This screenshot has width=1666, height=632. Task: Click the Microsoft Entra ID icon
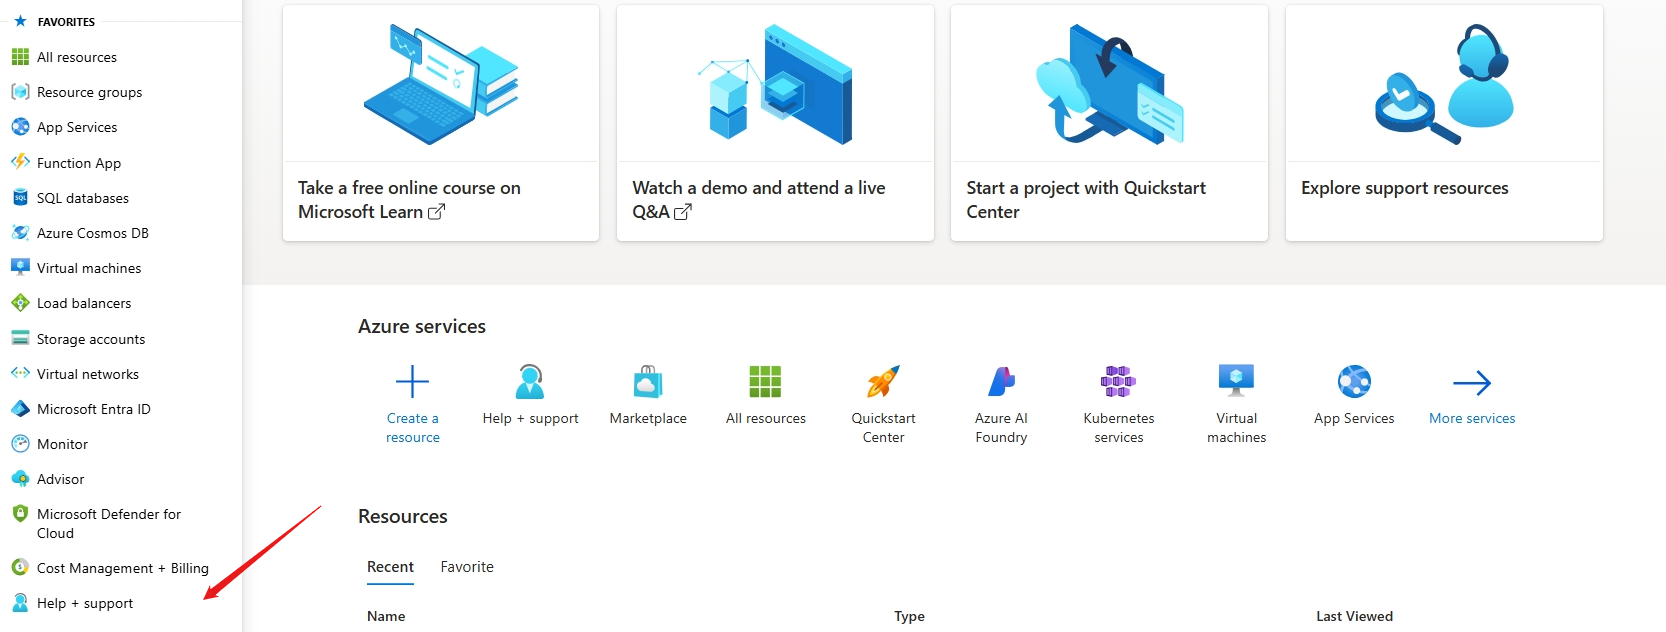pyautogui.click(x=20, y=409)
